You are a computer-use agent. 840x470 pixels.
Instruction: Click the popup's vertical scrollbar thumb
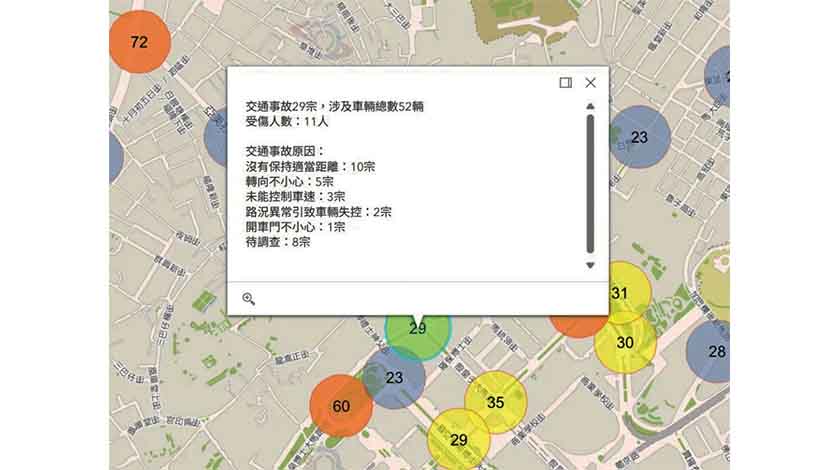click(590, 185)
